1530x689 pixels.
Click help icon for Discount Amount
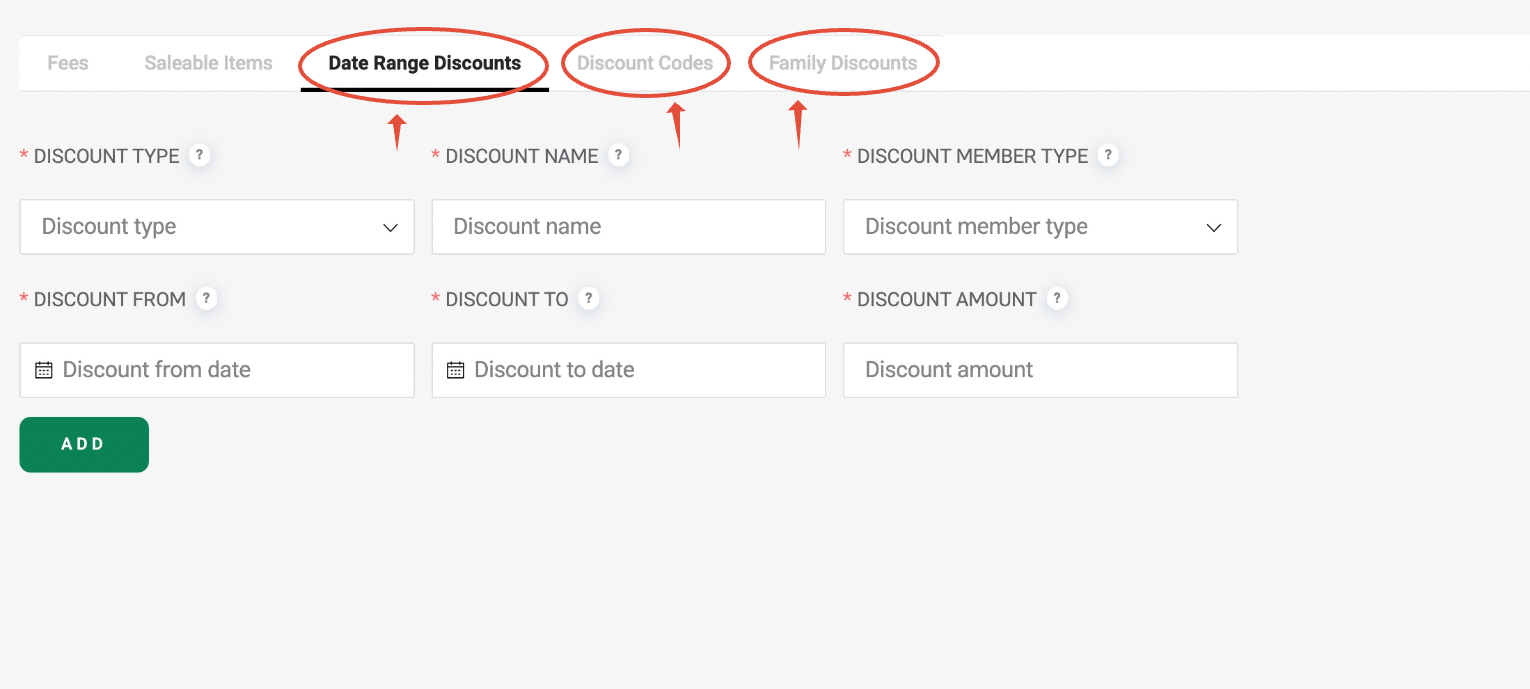pyautogui.click(x=1057, y=299)
